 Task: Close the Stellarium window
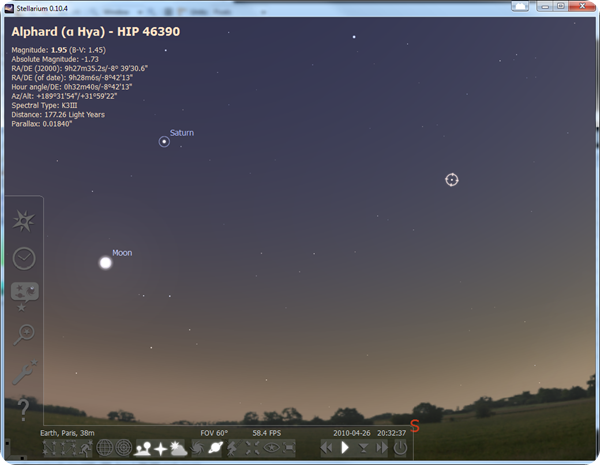click(582, 6)
